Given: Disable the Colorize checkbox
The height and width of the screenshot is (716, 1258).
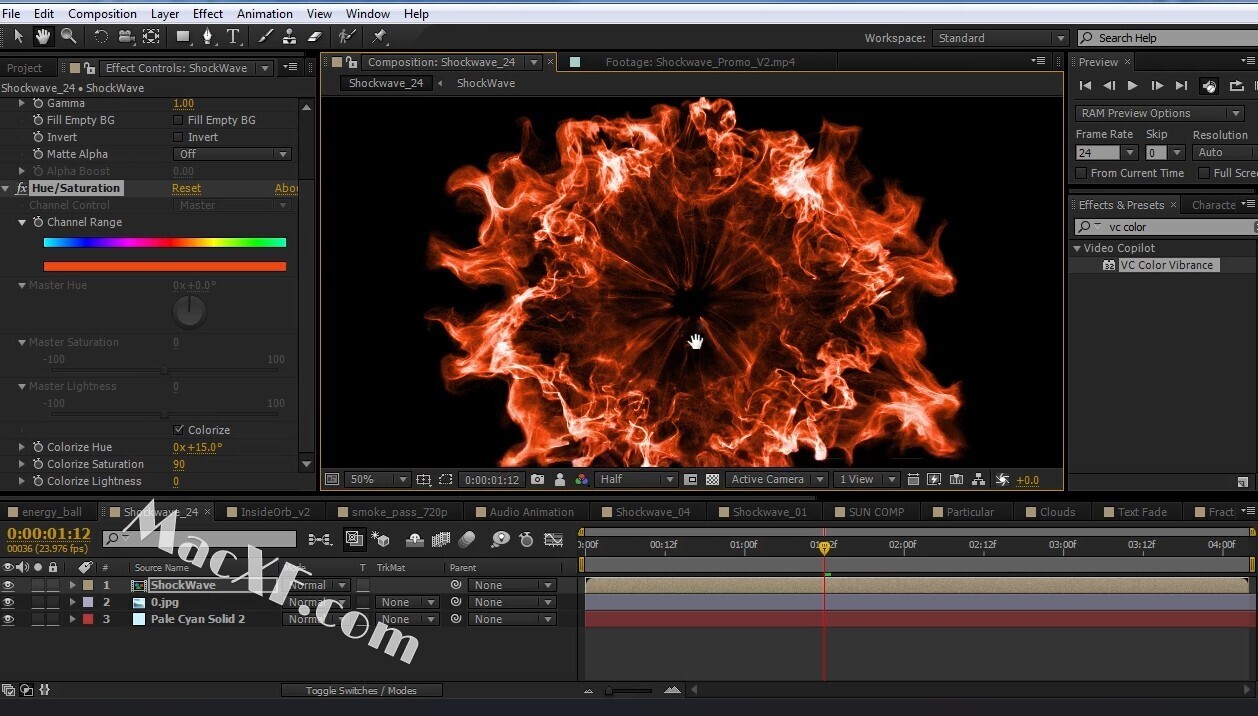Looking at the screenshot, I should [x=179, y=430].
